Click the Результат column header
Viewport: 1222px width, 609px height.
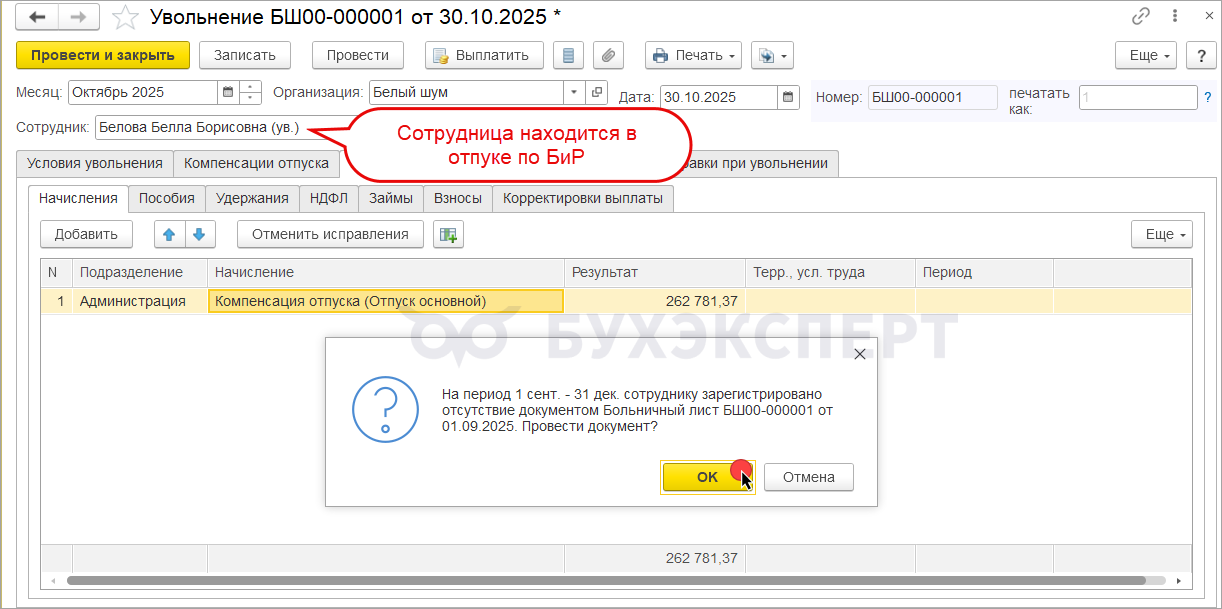tap(654, 272)
